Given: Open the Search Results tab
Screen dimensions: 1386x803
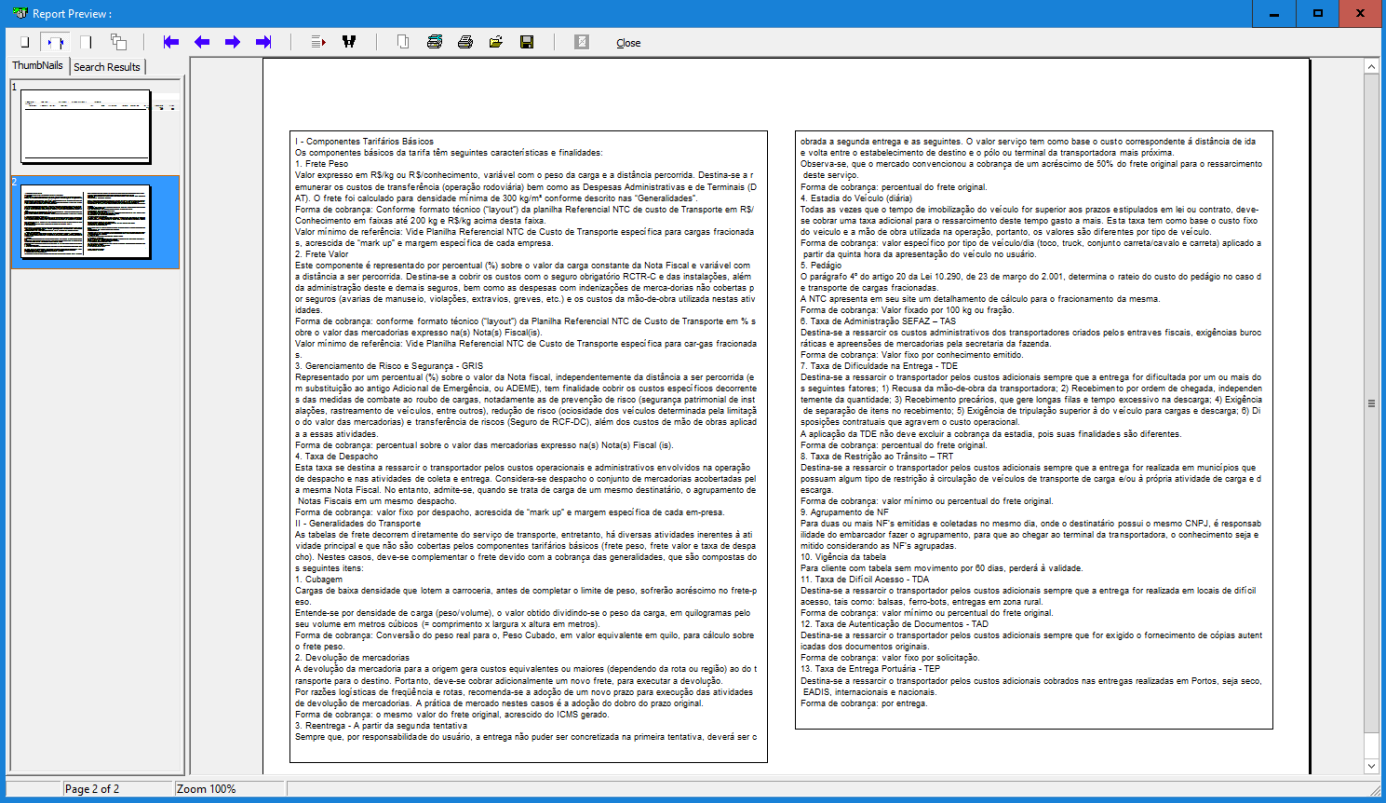Looking at the screenshot, I should (107, 67).
